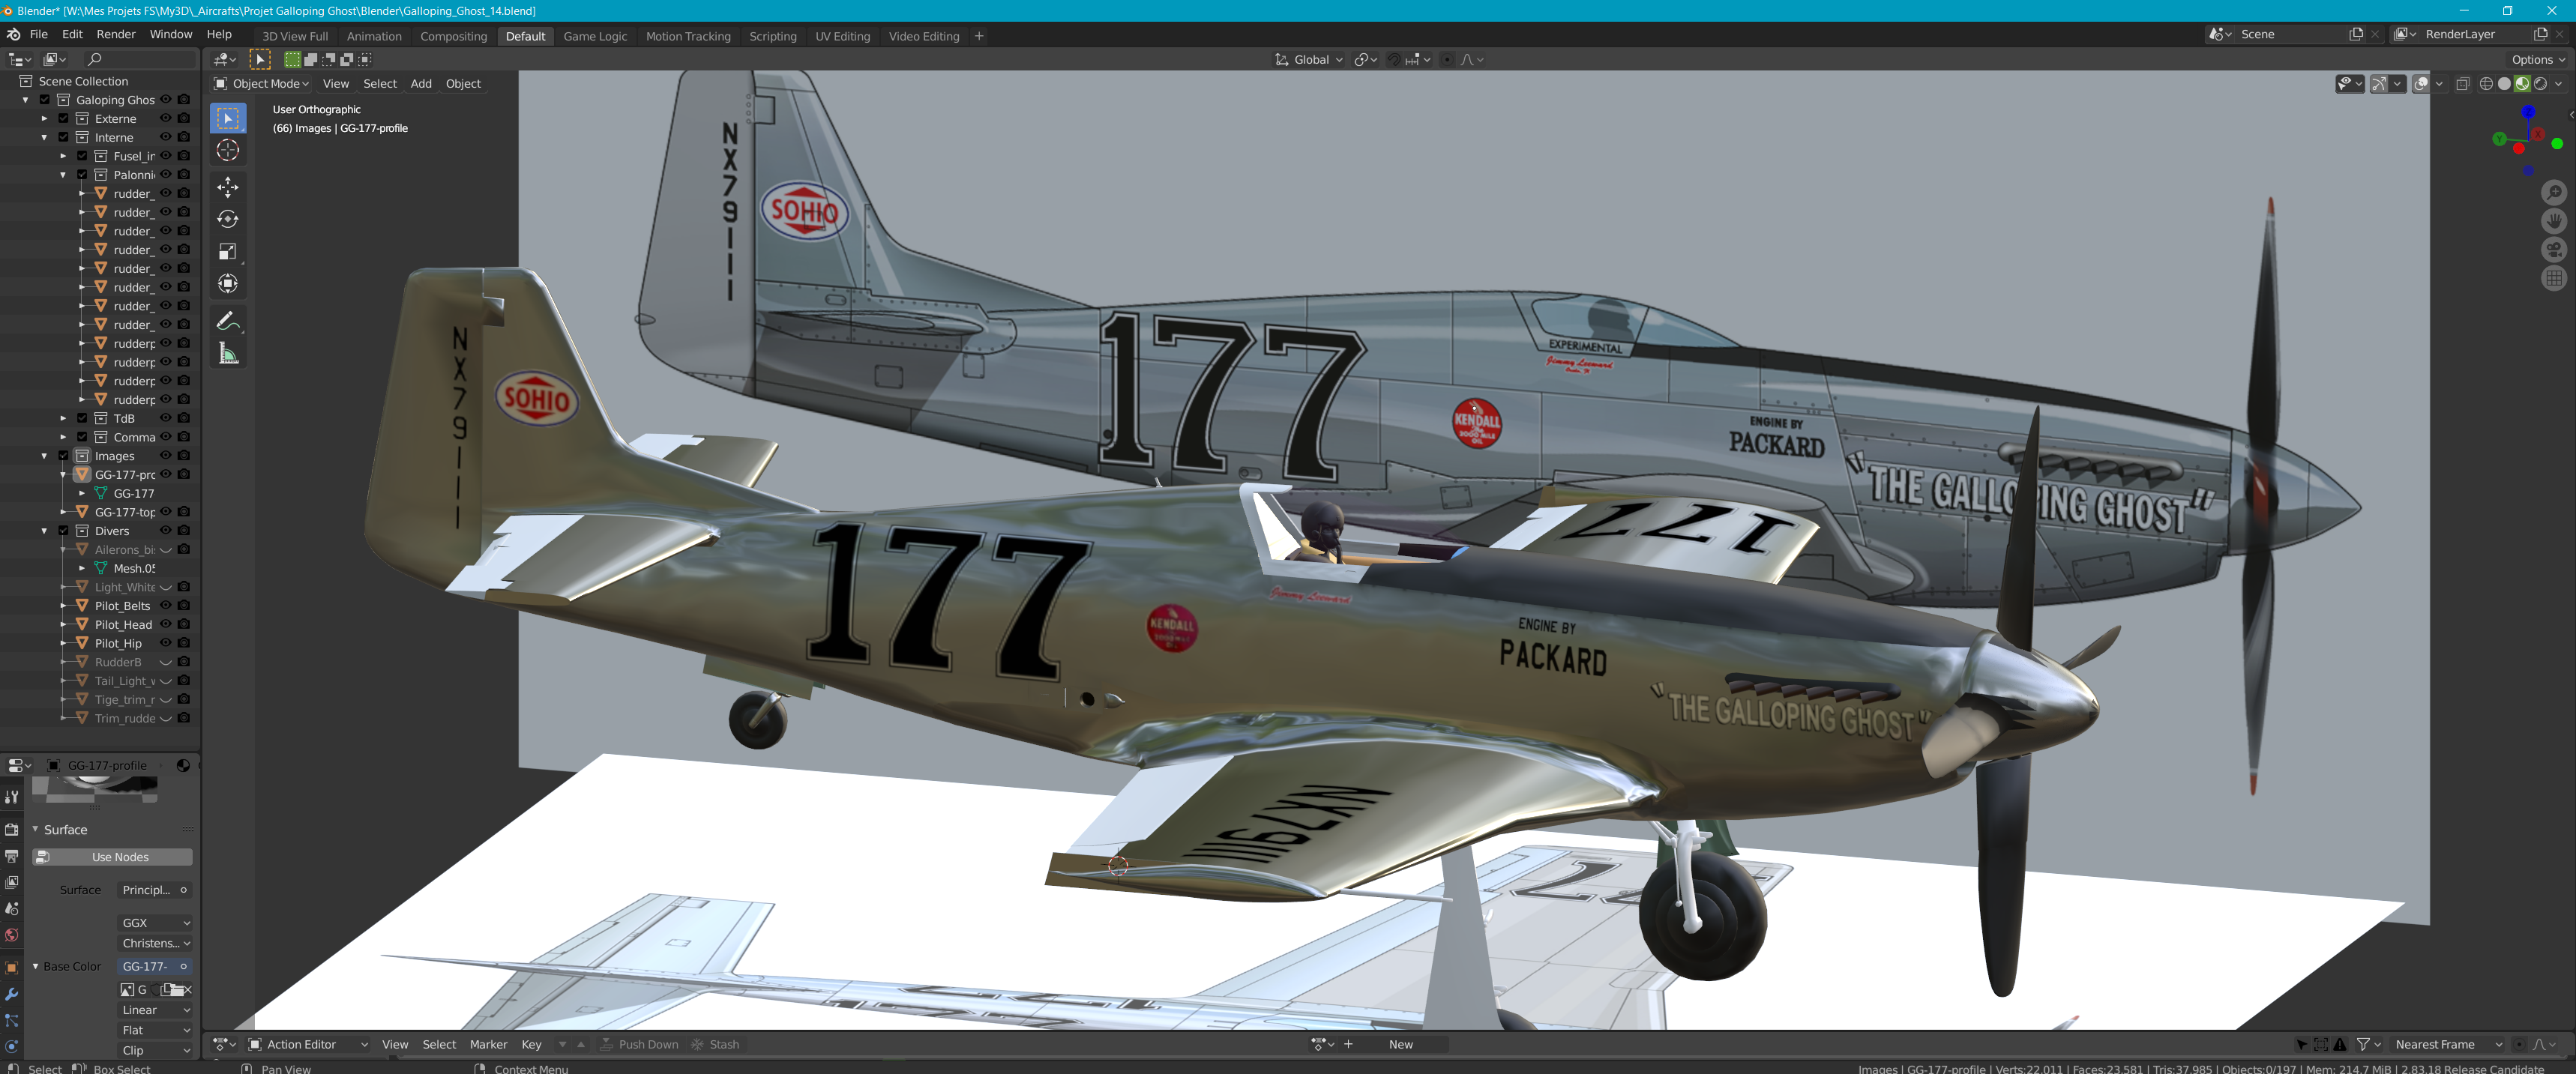Viewport: 2576px width, 1074px height.
Task: Open the Particles properties tab
Action: [12, 1021]
